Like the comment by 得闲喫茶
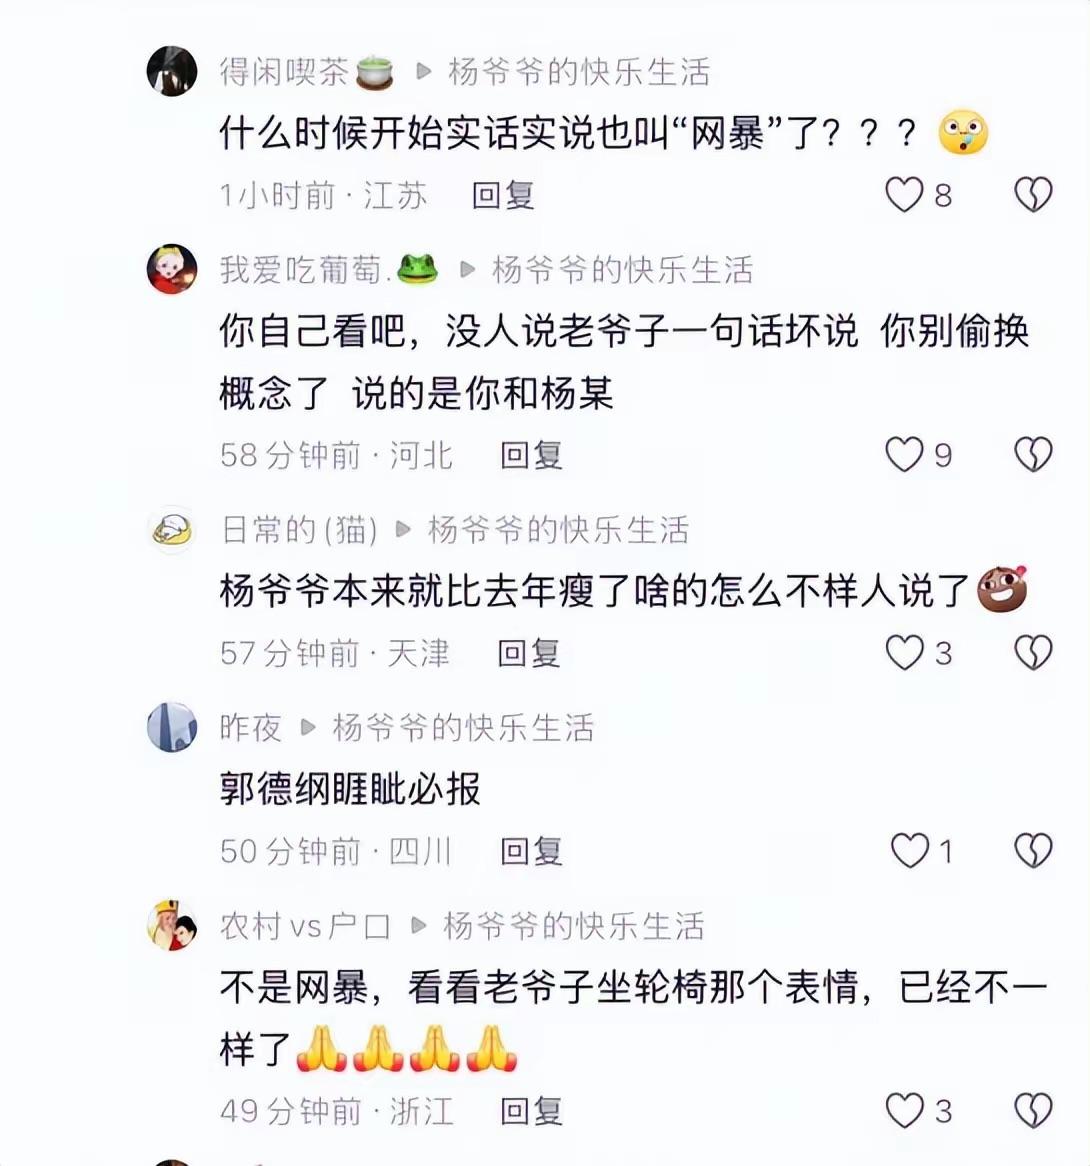Viewport: 1090px width, 1166px height. [x=904, y=195]
